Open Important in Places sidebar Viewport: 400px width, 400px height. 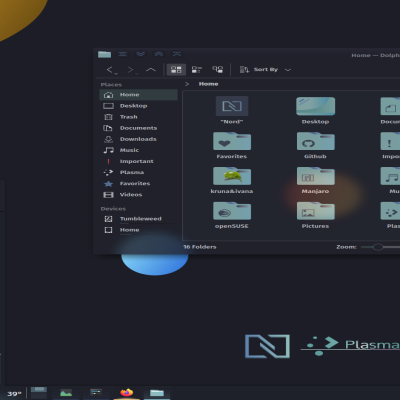tap(138, 161)
